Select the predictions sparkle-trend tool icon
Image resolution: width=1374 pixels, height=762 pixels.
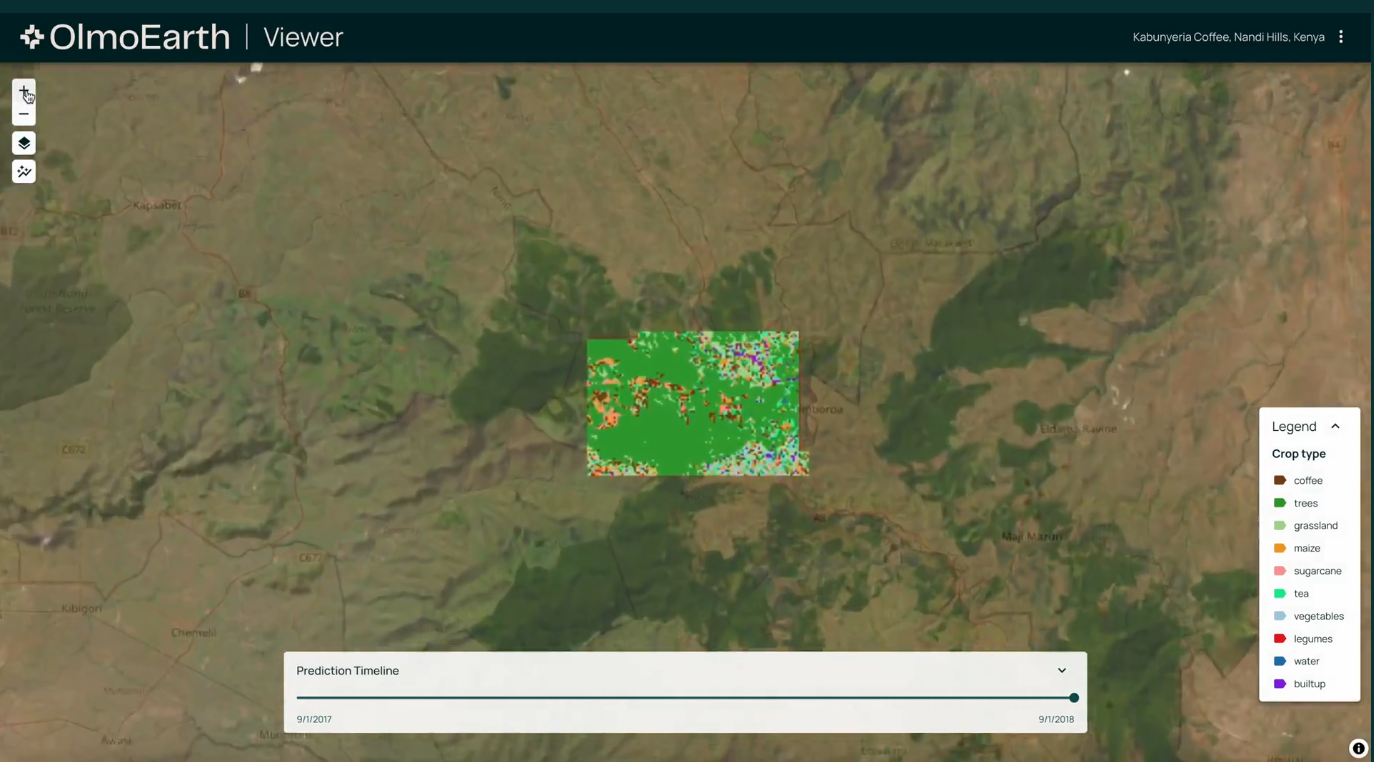tap(23, 171)
